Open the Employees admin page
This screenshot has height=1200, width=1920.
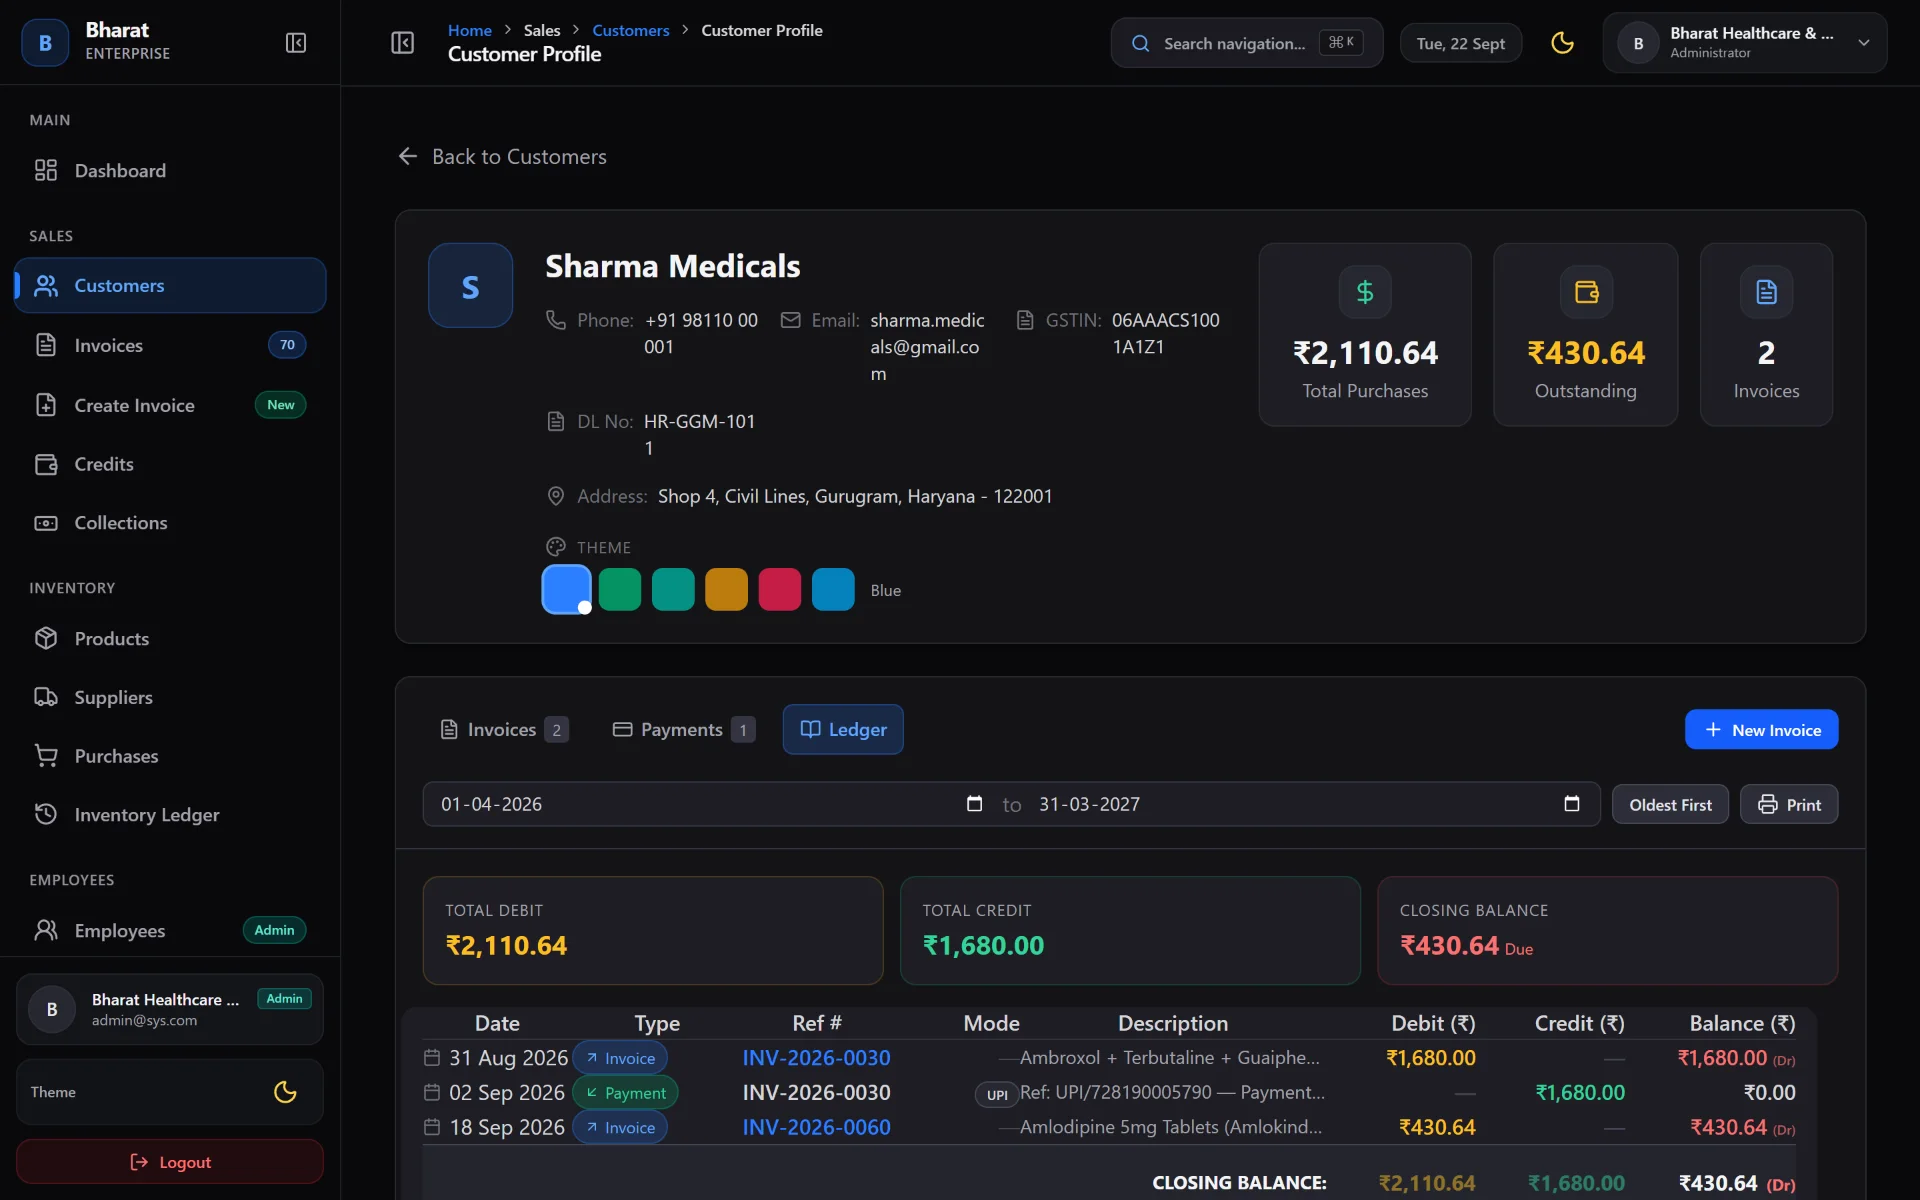(x=170, y=931)
